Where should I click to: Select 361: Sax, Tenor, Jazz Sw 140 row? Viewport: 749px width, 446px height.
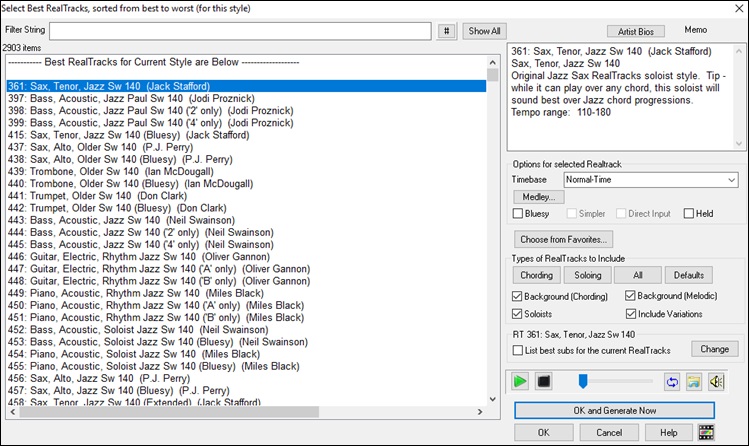click(246, 86)
